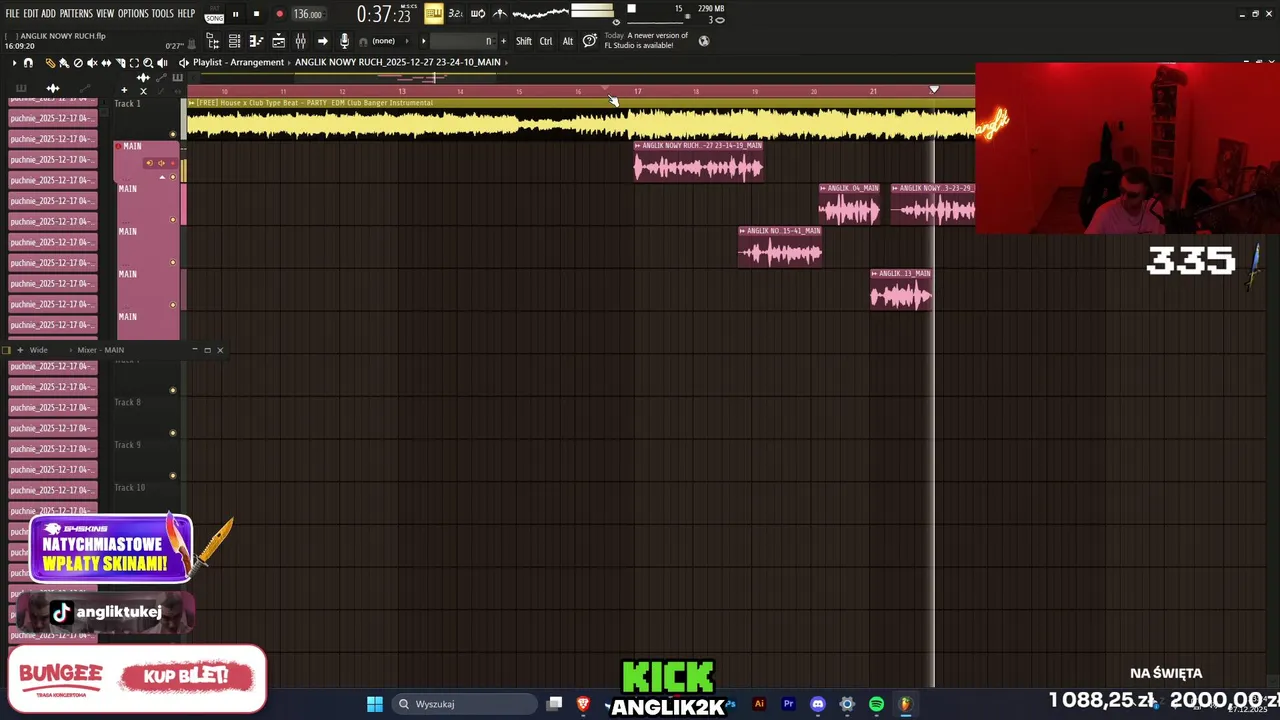Toggle PAT/SONG playback mode
Viewport: 1280px width, 720px height.
tap(214, 15)
